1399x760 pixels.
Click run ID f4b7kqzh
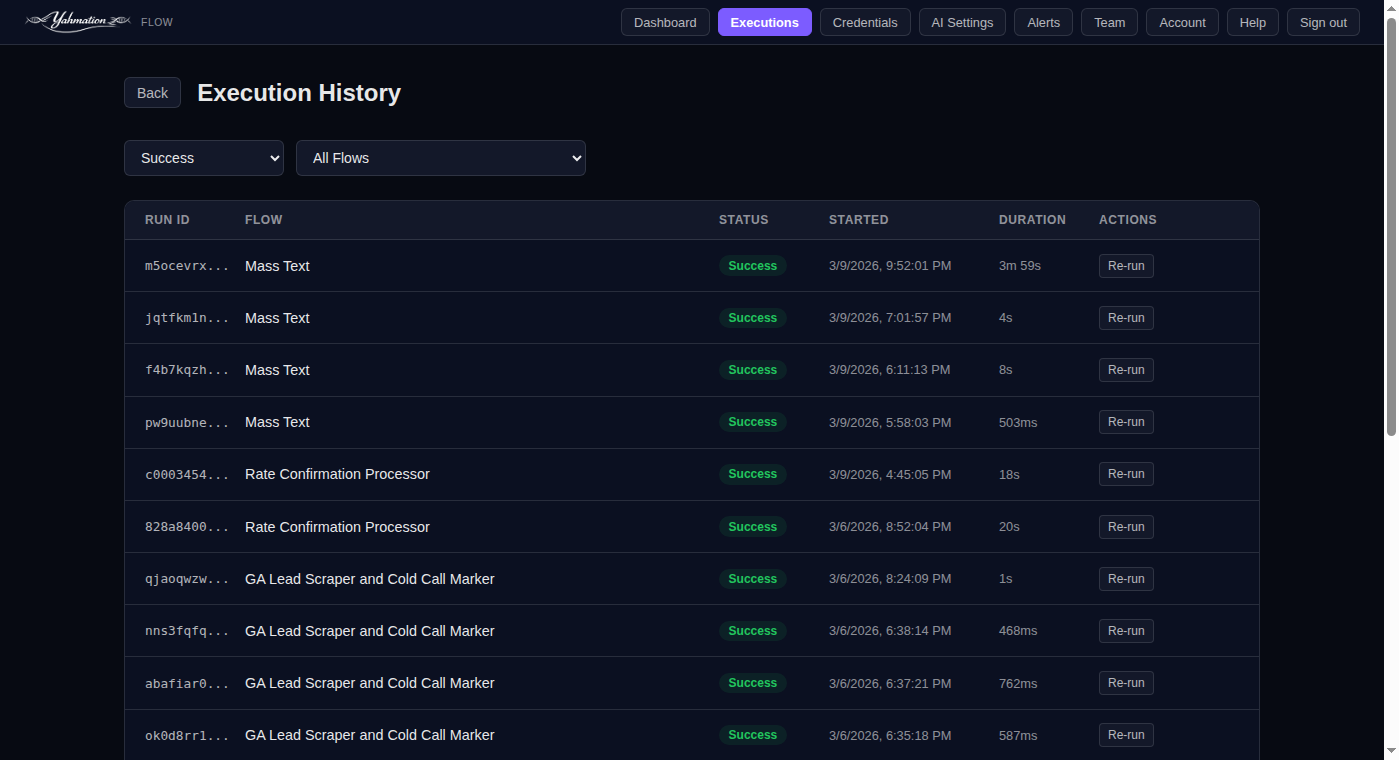[187, 370]
